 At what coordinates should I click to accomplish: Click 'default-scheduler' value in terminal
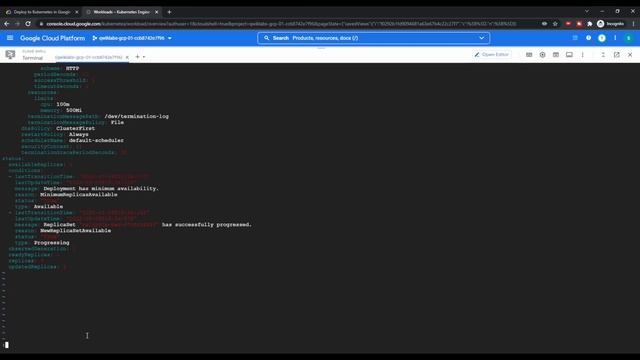[96, 140]
